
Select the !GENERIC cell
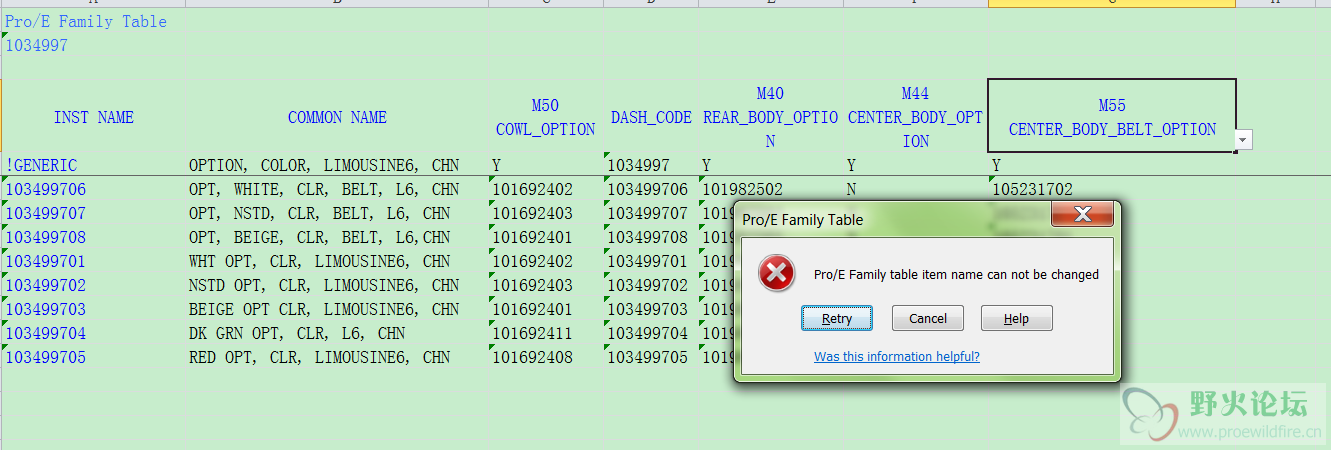(x=93, y=165)
